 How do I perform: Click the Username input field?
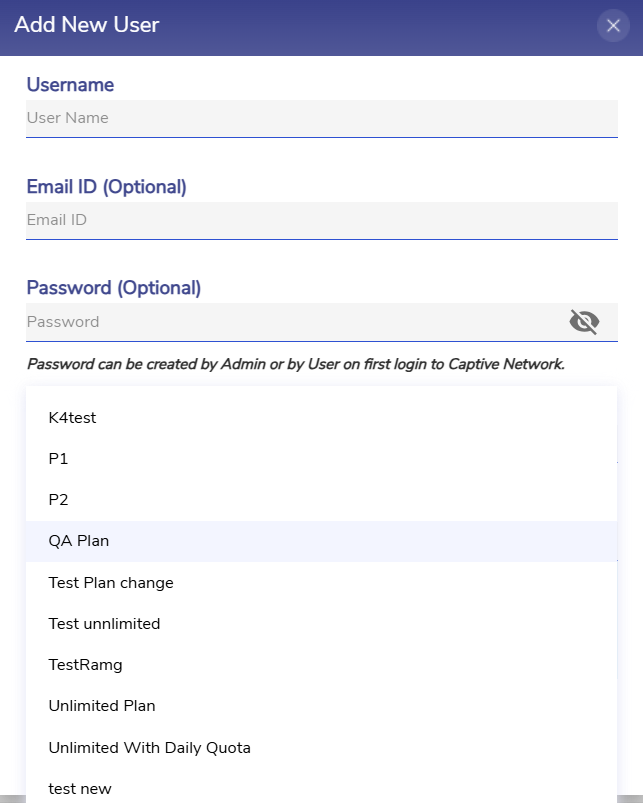tap(321, 118)
